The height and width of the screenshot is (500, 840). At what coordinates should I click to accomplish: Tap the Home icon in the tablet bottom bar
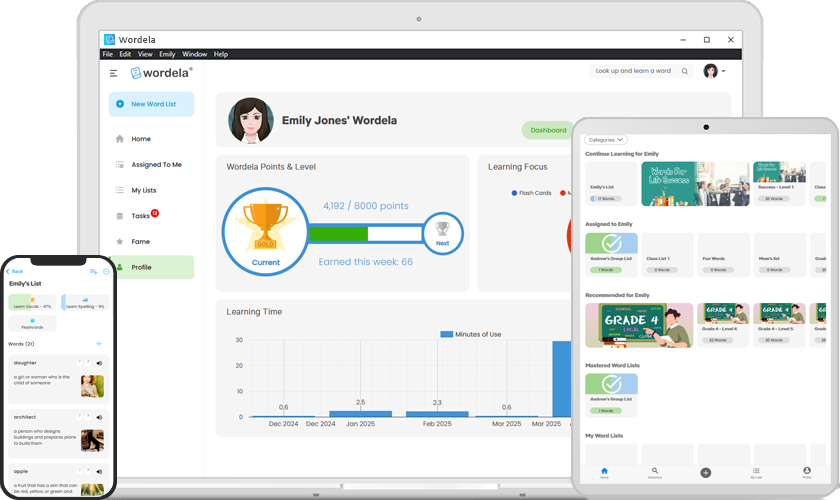(x=604, y=472)
